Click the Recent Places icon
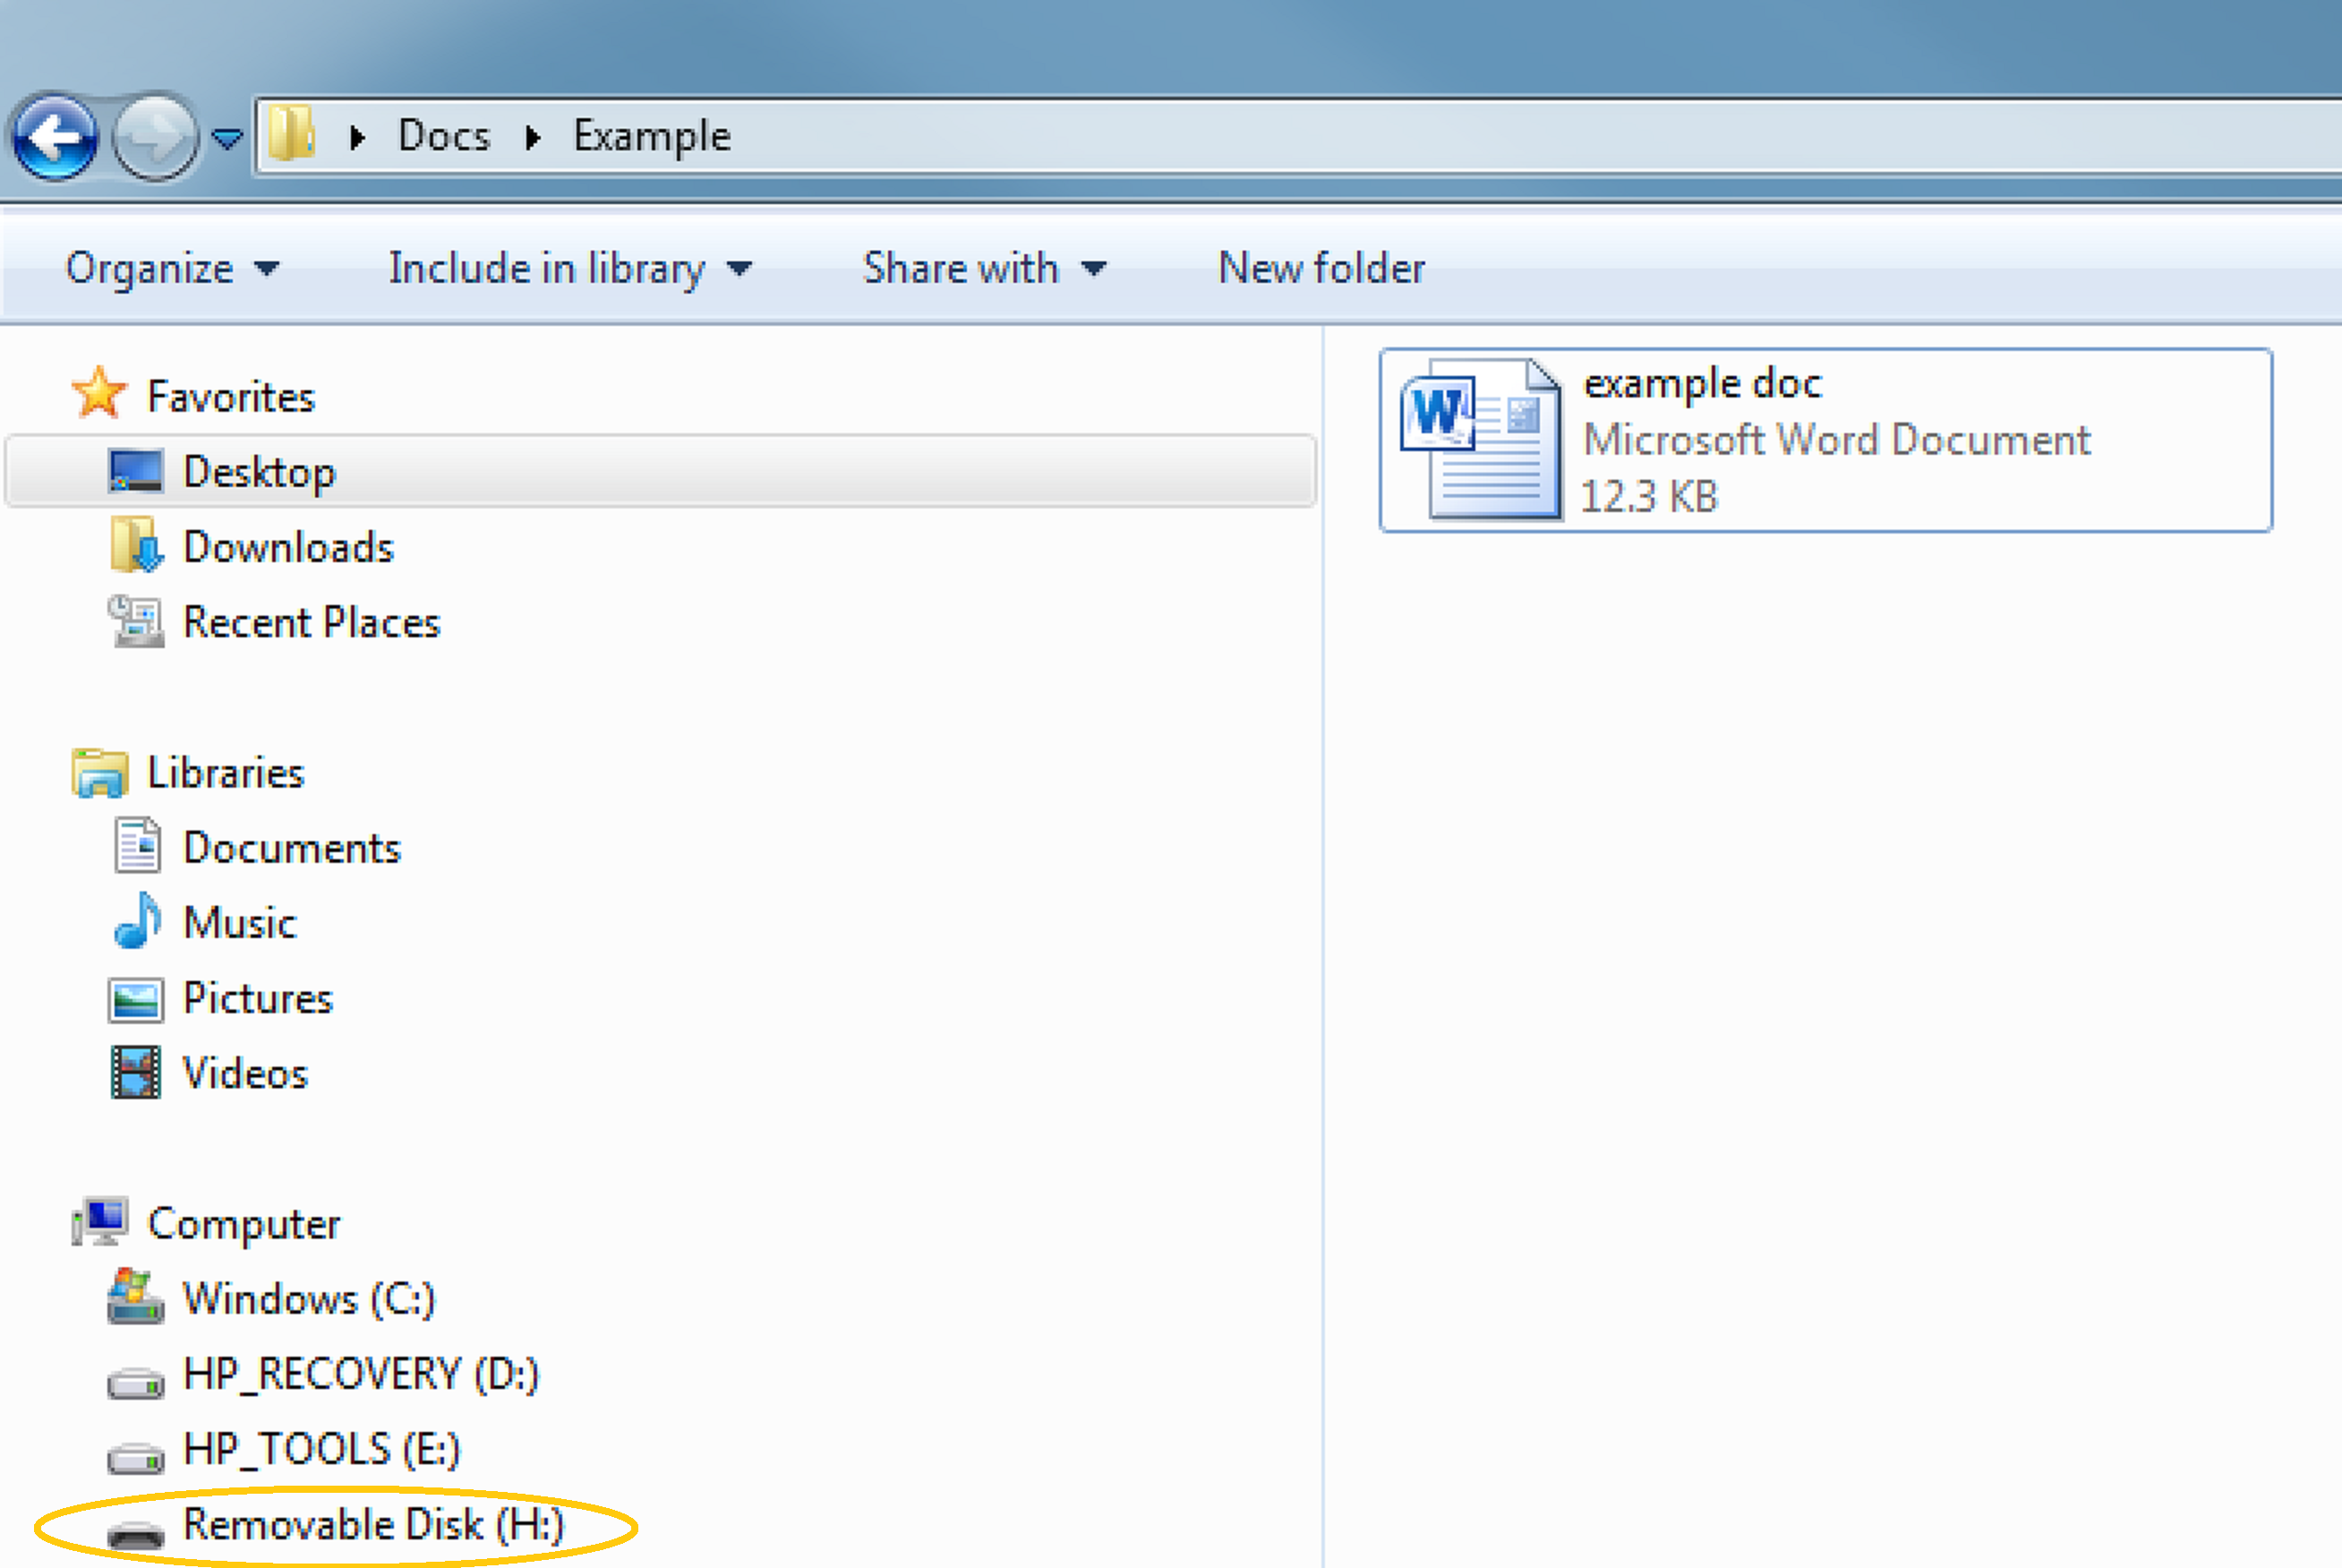2342x1568 pixels. click(135, 621)
